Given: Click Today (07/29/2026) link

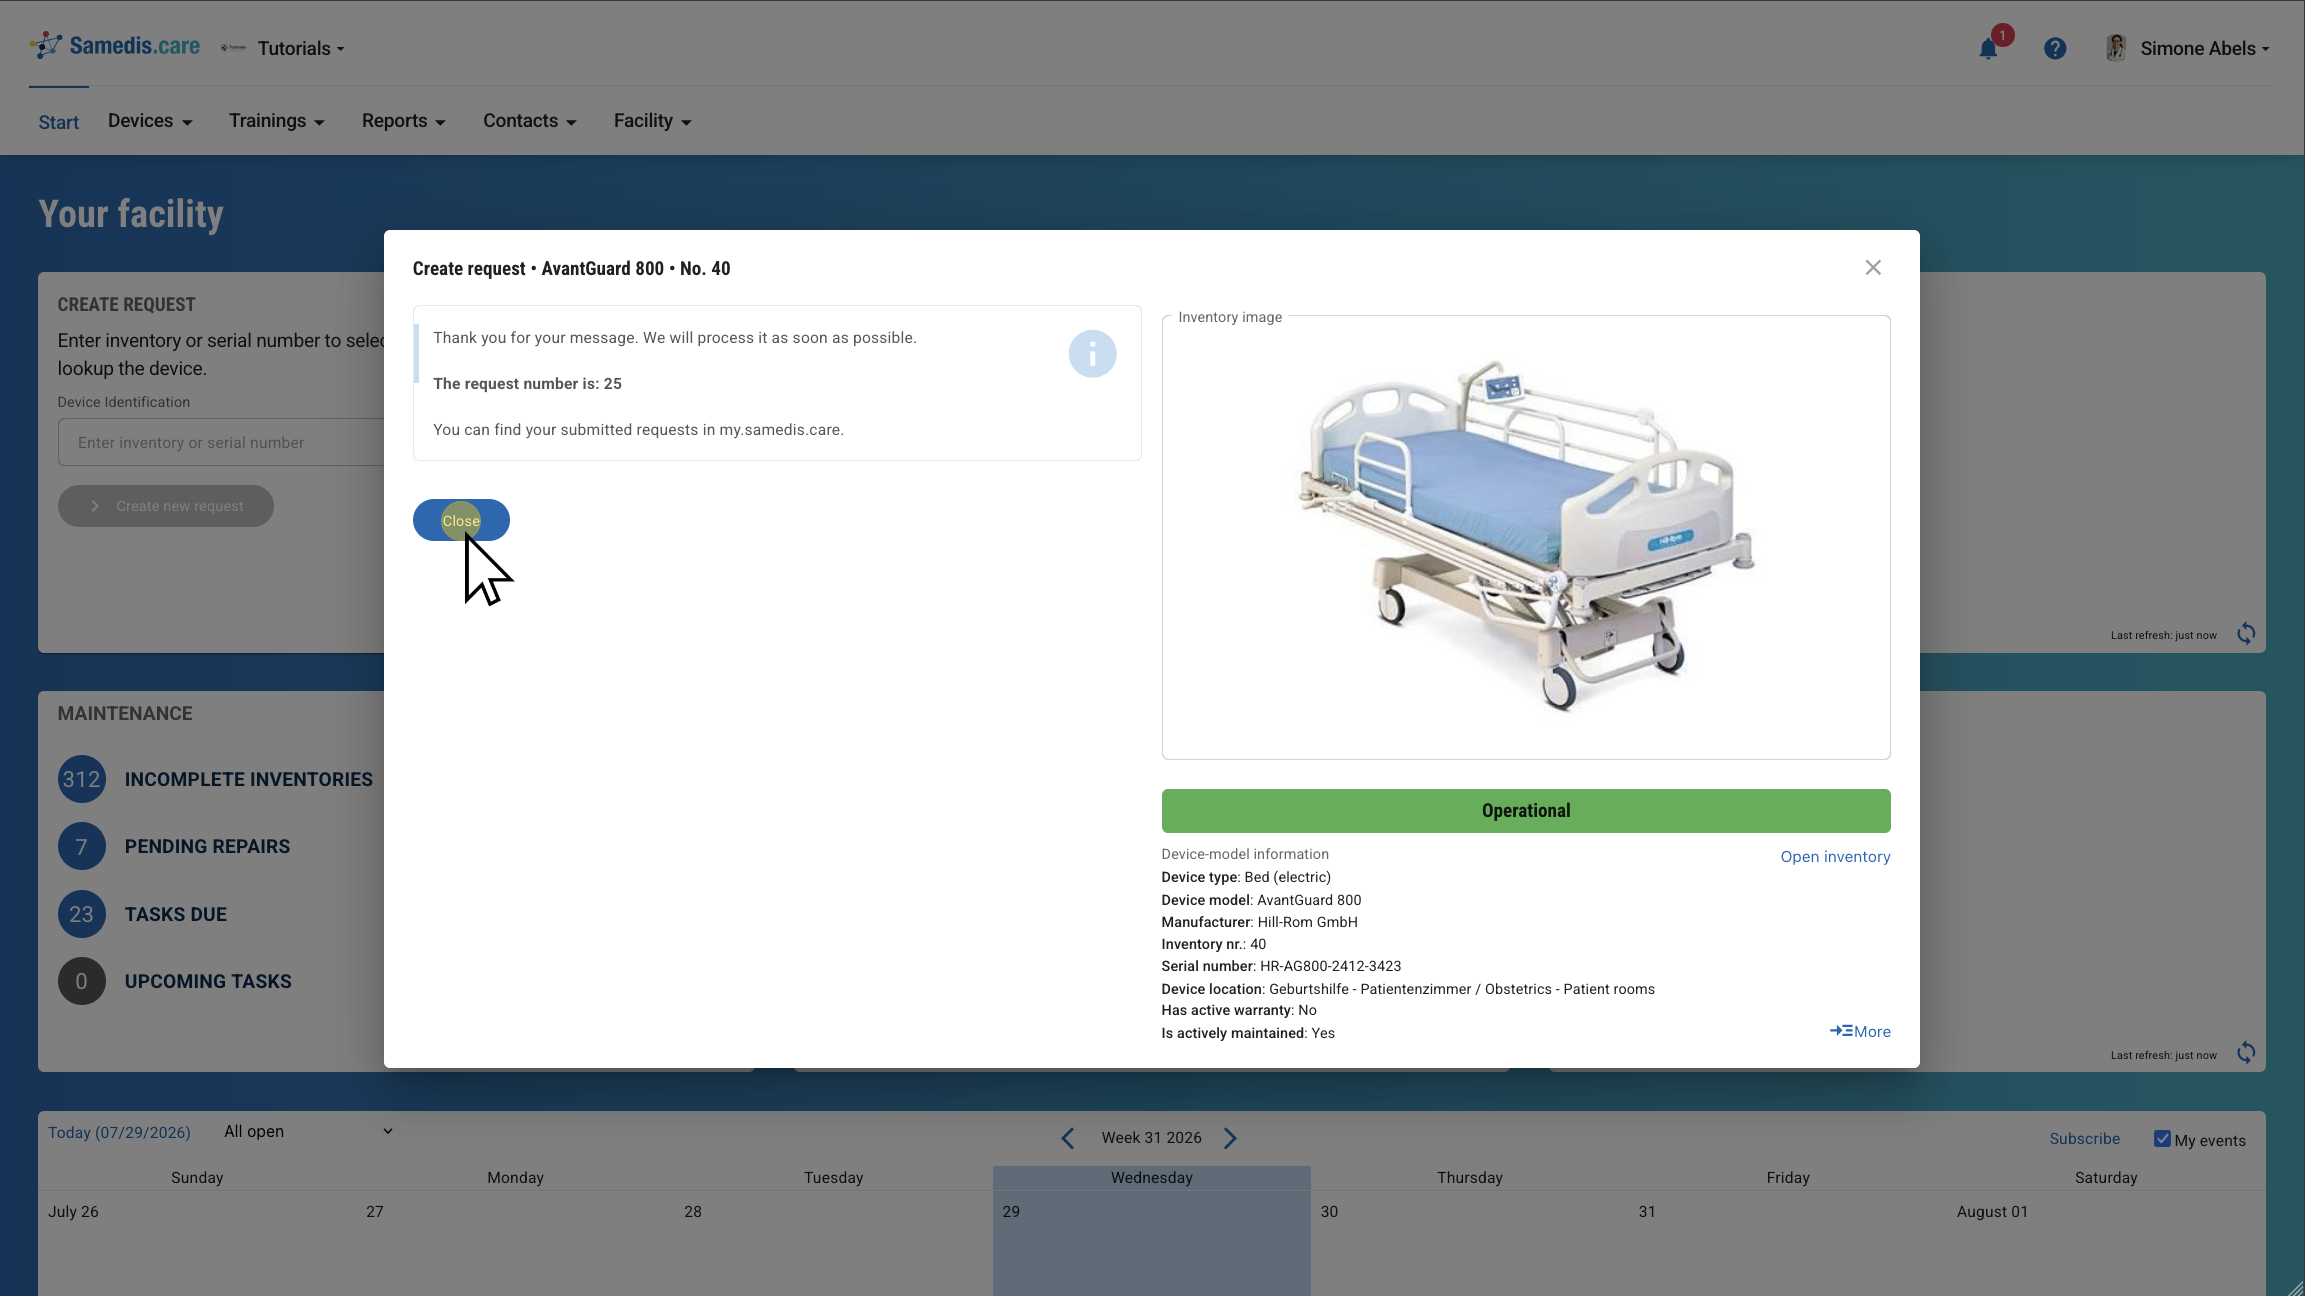Looking at the screenshot, I should click(x=119, y=1132).
